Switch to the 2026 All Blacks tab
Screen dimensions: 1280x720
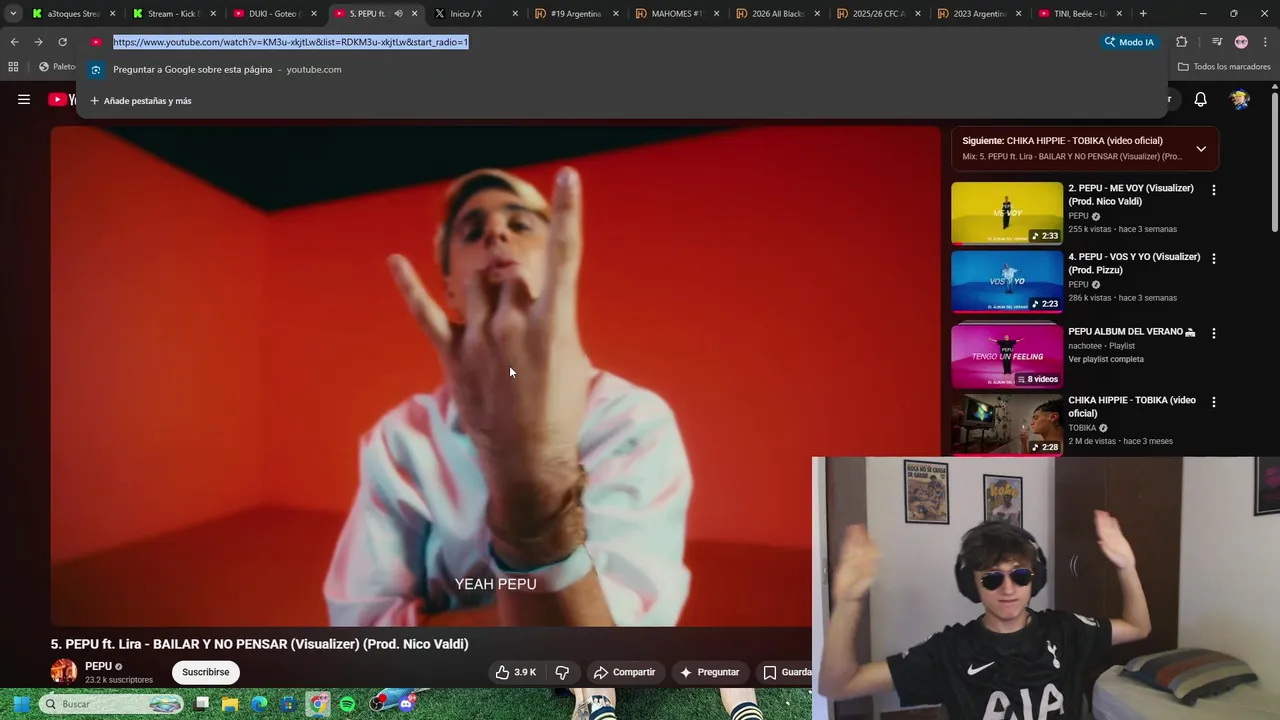(x=778, y=14)
